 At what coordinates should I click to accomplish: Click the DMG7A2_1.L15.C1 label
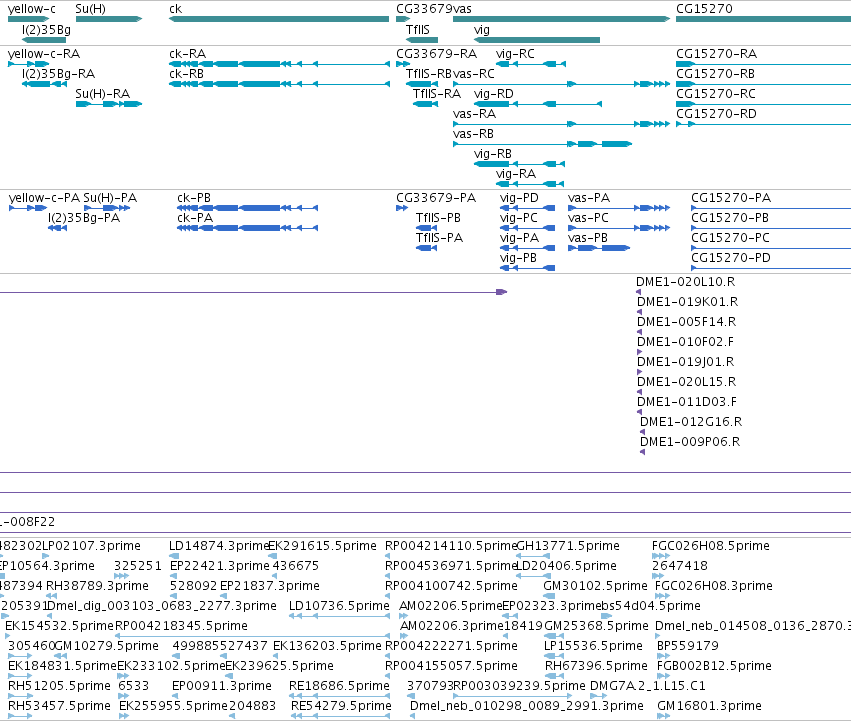(x=648, y=686)
